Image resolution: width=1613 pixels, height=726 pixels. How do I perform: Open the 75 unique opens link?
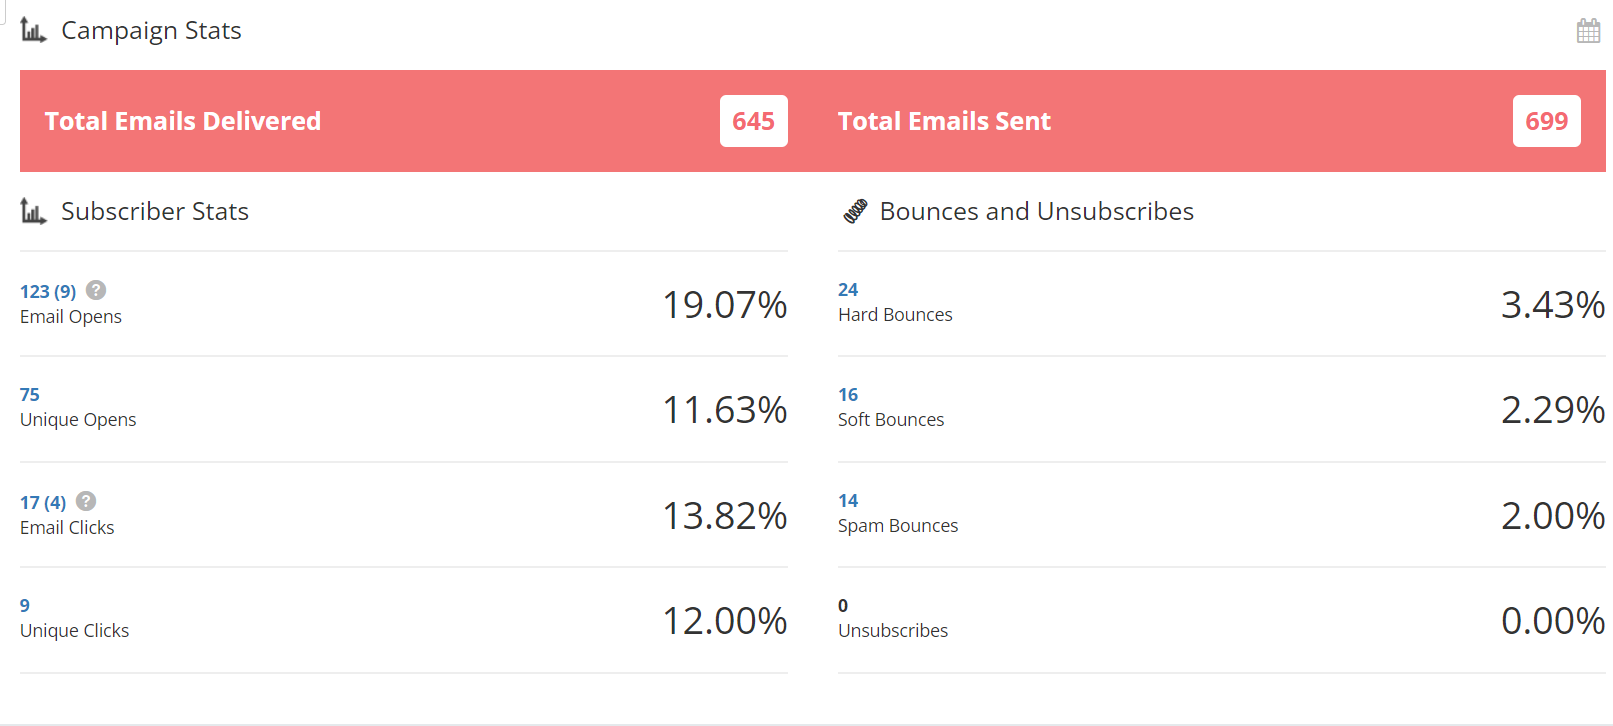tap(30, 395)
